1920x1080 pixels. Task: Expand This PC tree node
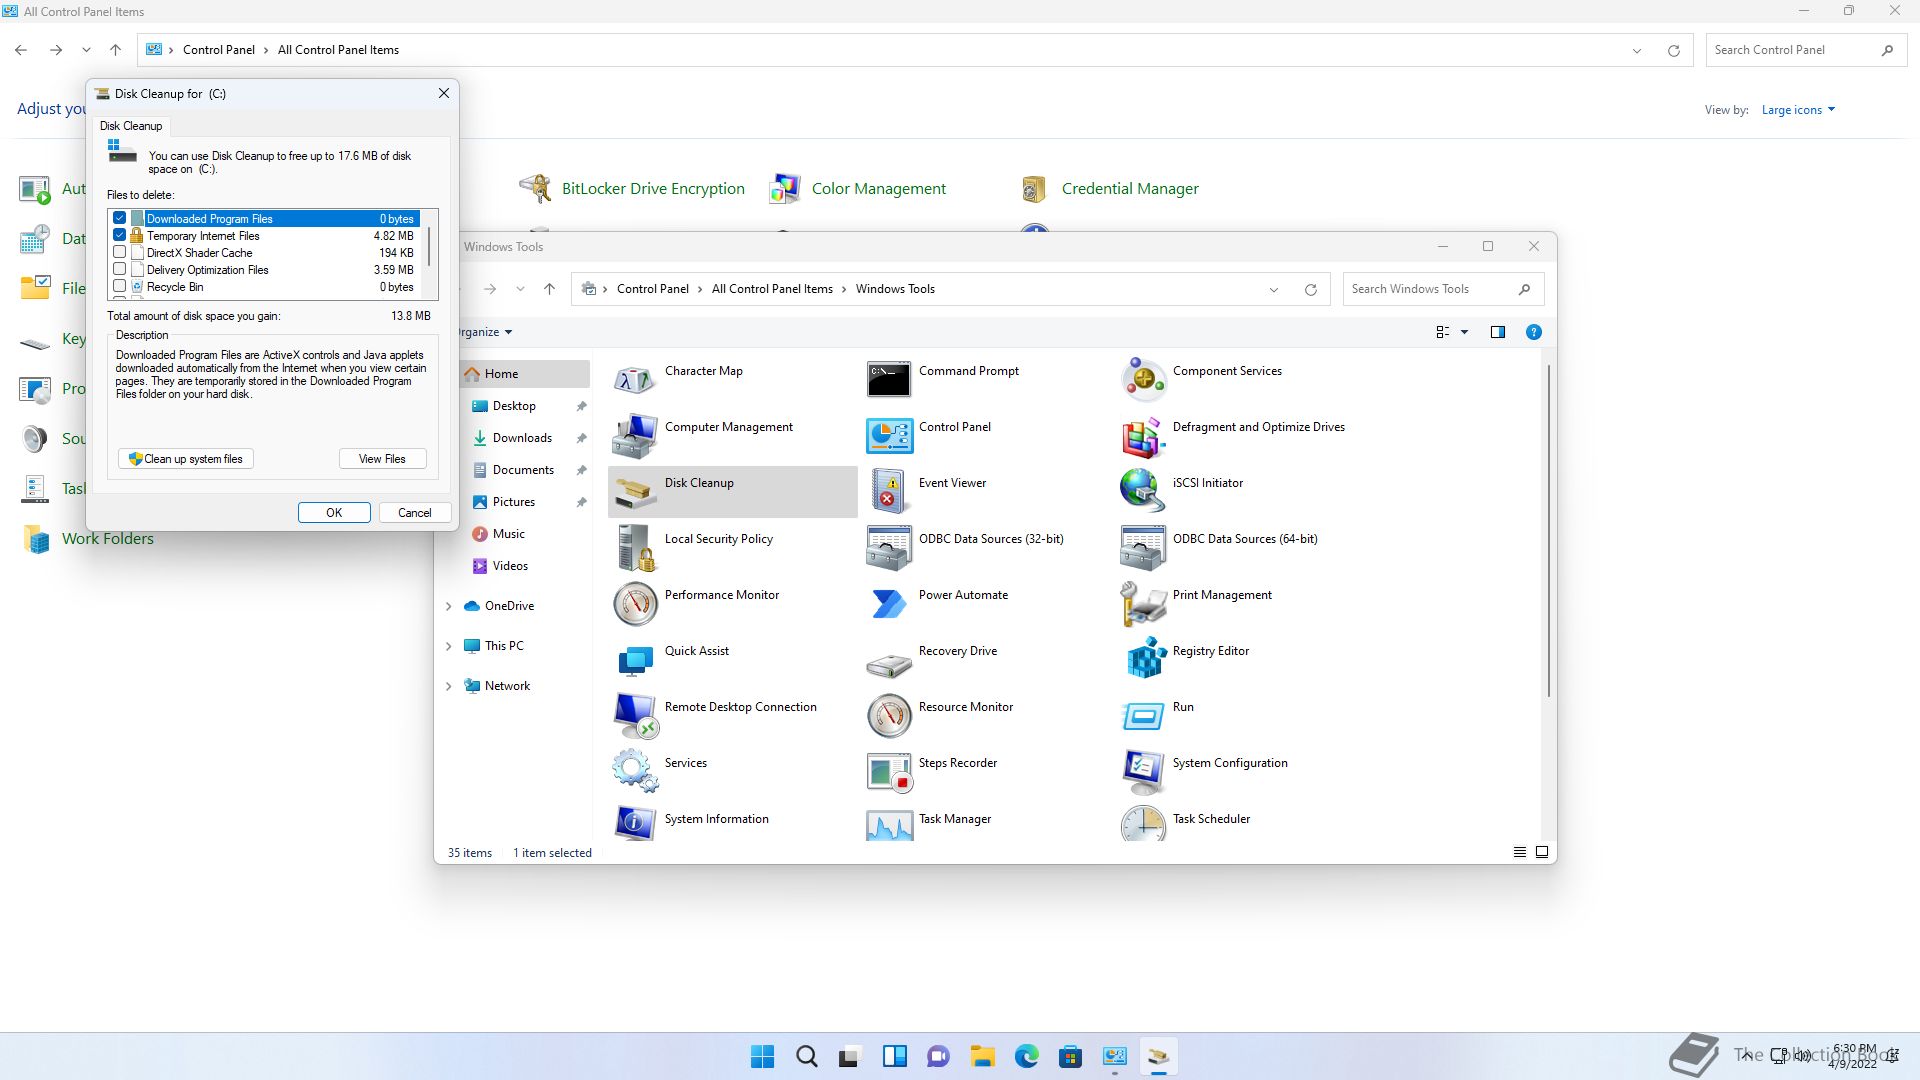coord(449,646)
